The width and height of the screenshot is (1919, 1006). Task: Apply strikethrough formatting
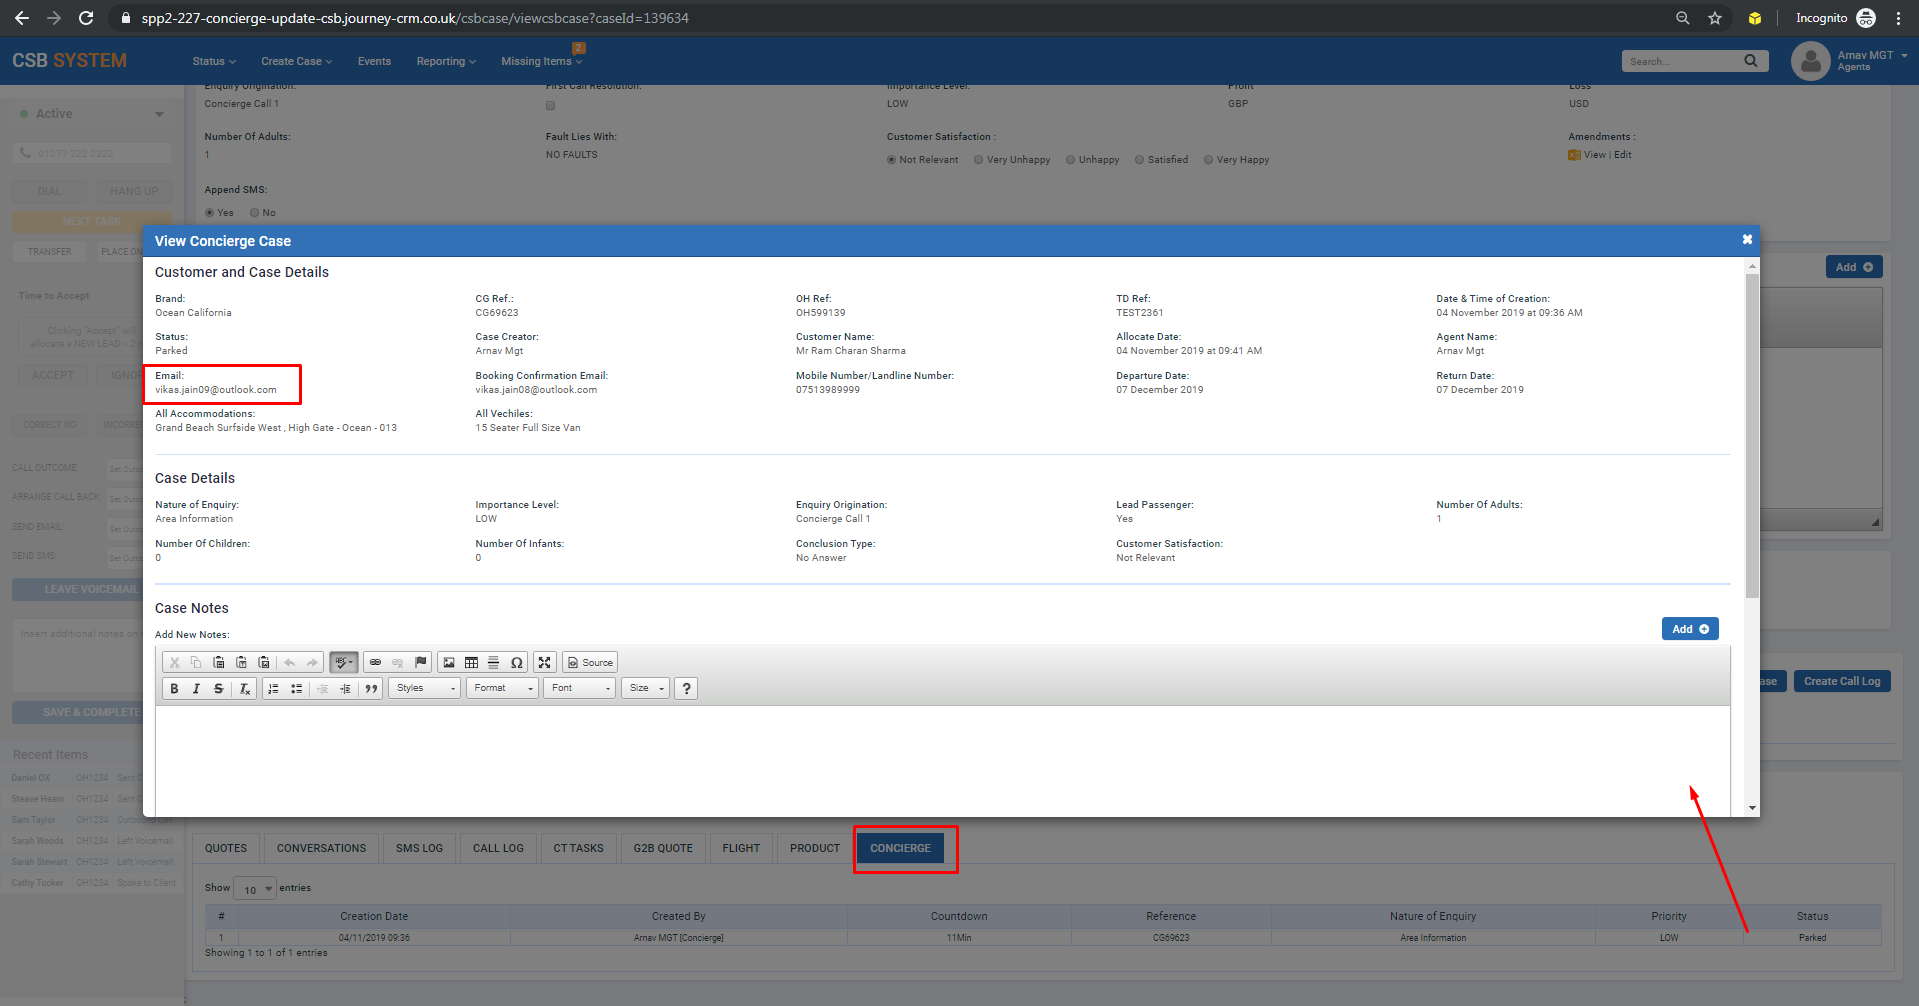coord(218,688)
